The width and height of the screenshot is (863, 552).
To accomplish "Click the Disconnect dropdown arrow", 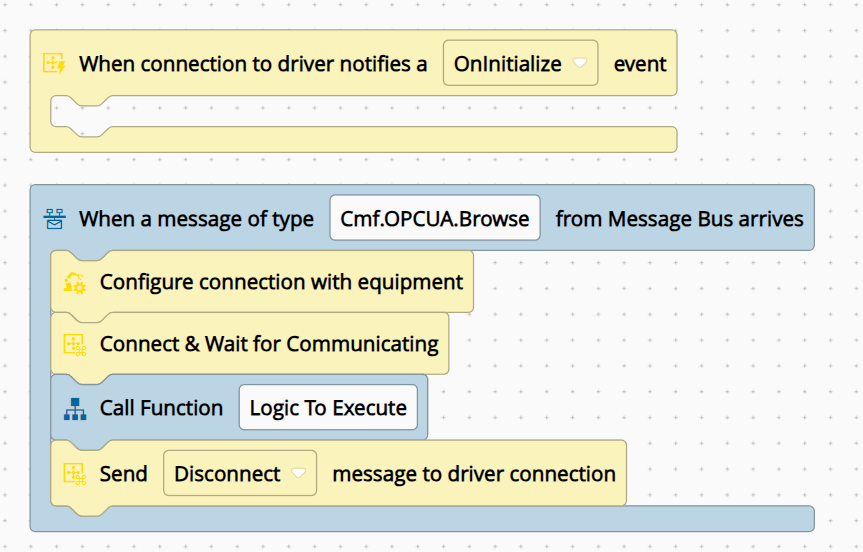I will [x=298, y=473].
